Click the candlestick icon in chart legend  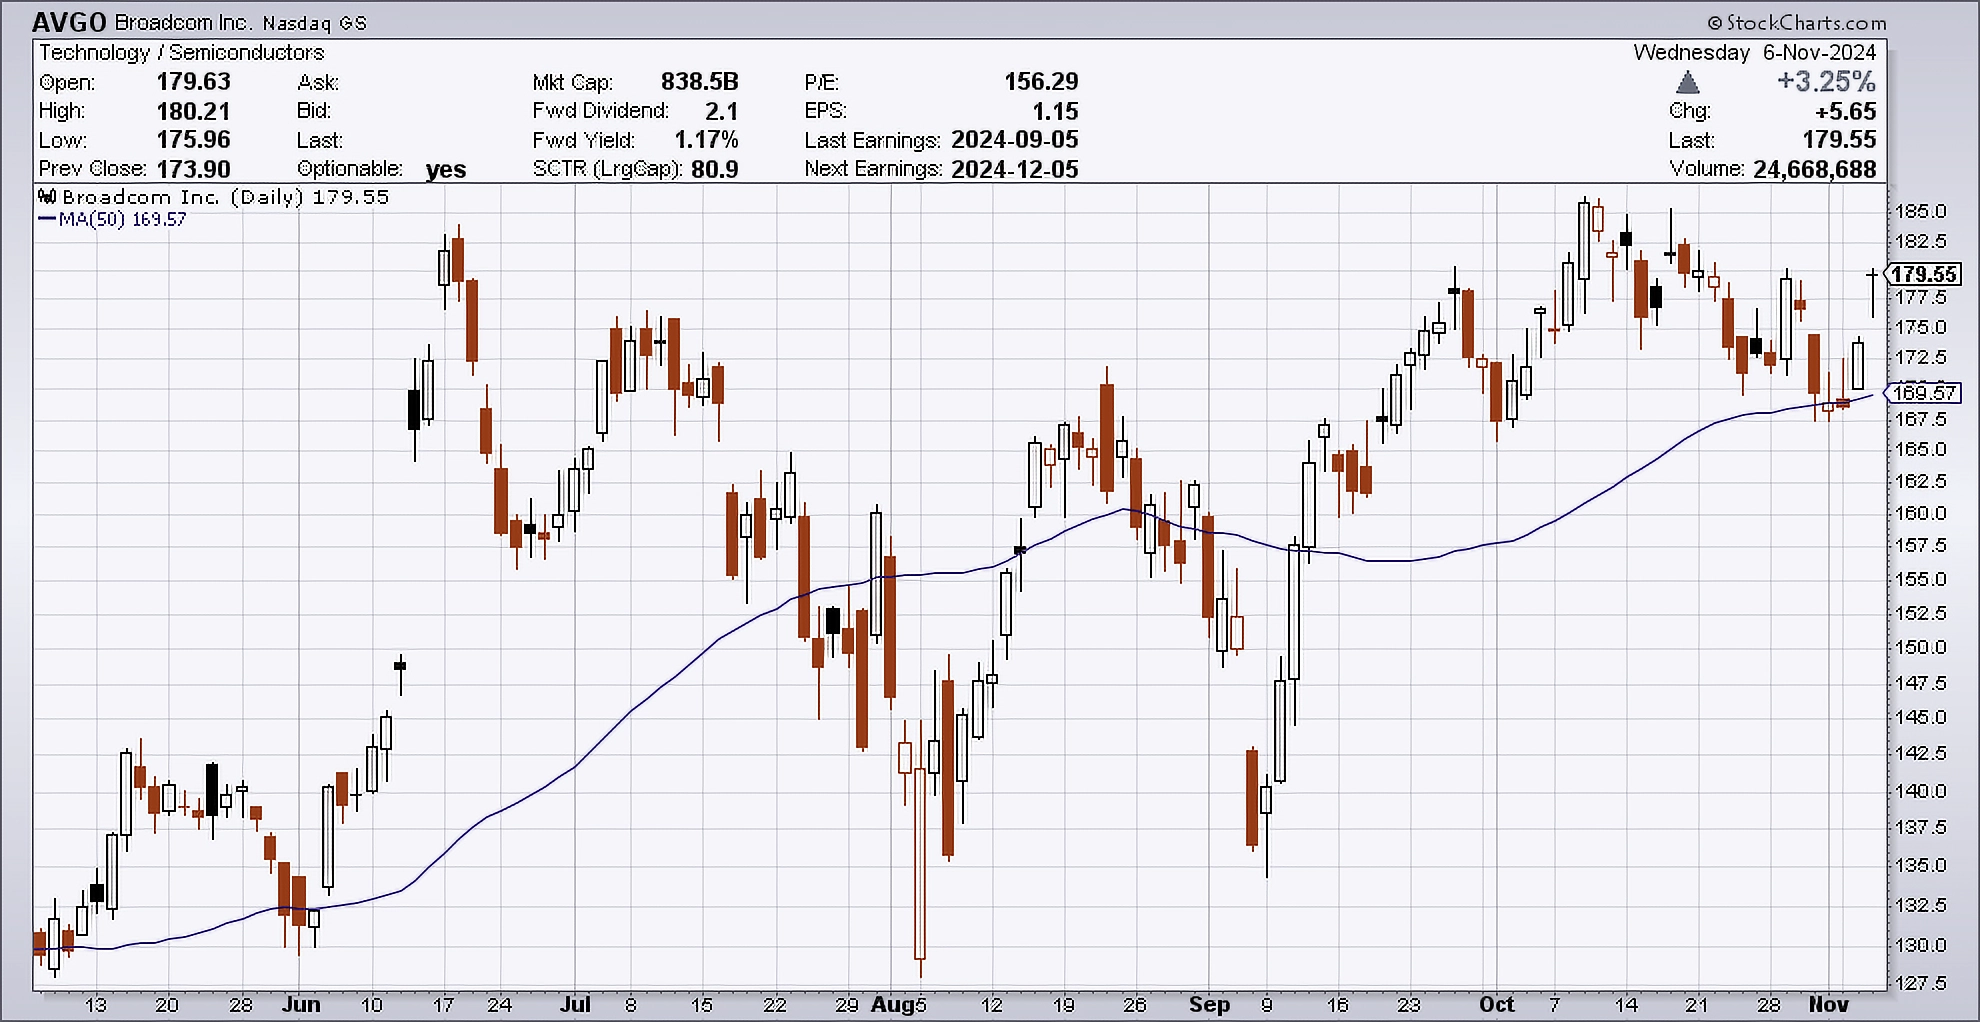tap(47, 197)
